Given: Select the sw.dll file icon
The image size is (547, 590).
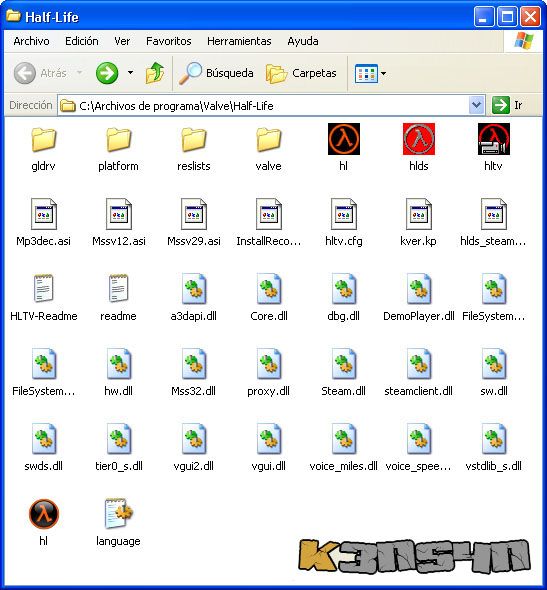Looking at the screenshot, I should [x=494, y=363].
